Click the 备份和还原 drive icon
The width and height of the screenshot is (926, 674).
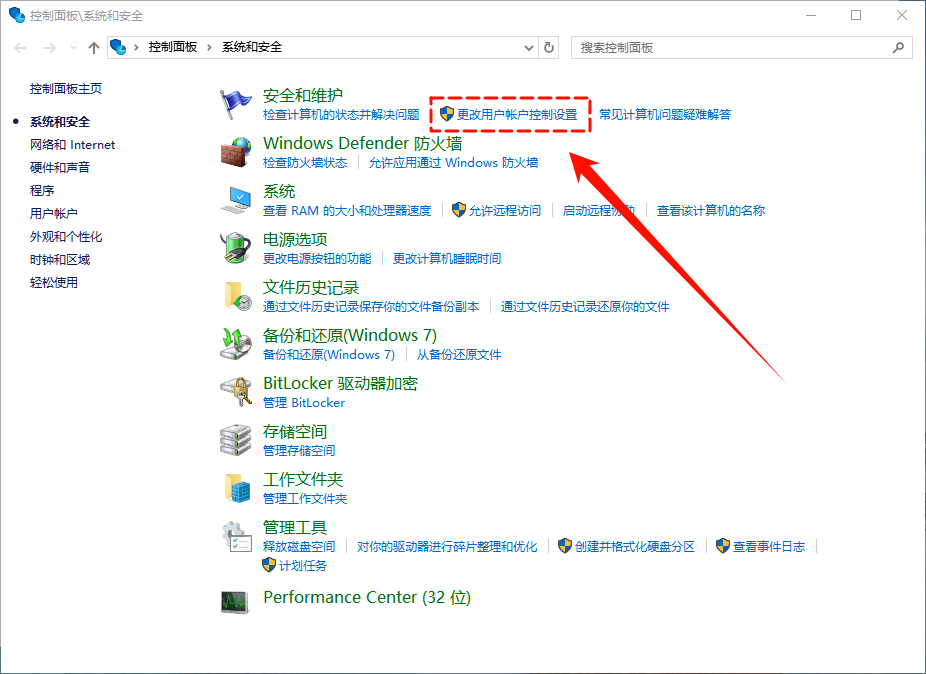tap(236, 344)
